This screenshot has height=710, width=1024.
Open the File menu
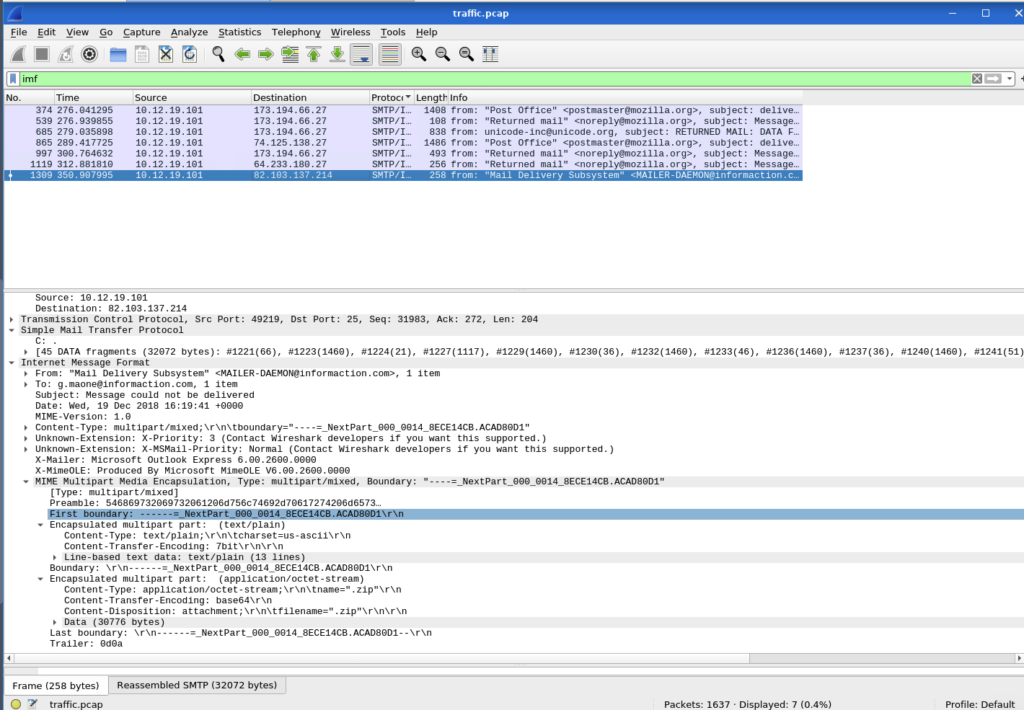click(19, 32)
